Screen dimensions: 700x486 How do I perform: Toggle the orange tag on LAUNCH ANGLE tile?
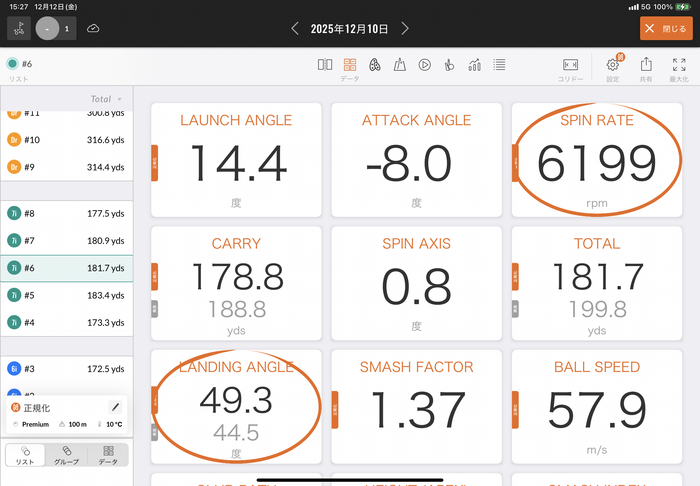coord(154,159)
